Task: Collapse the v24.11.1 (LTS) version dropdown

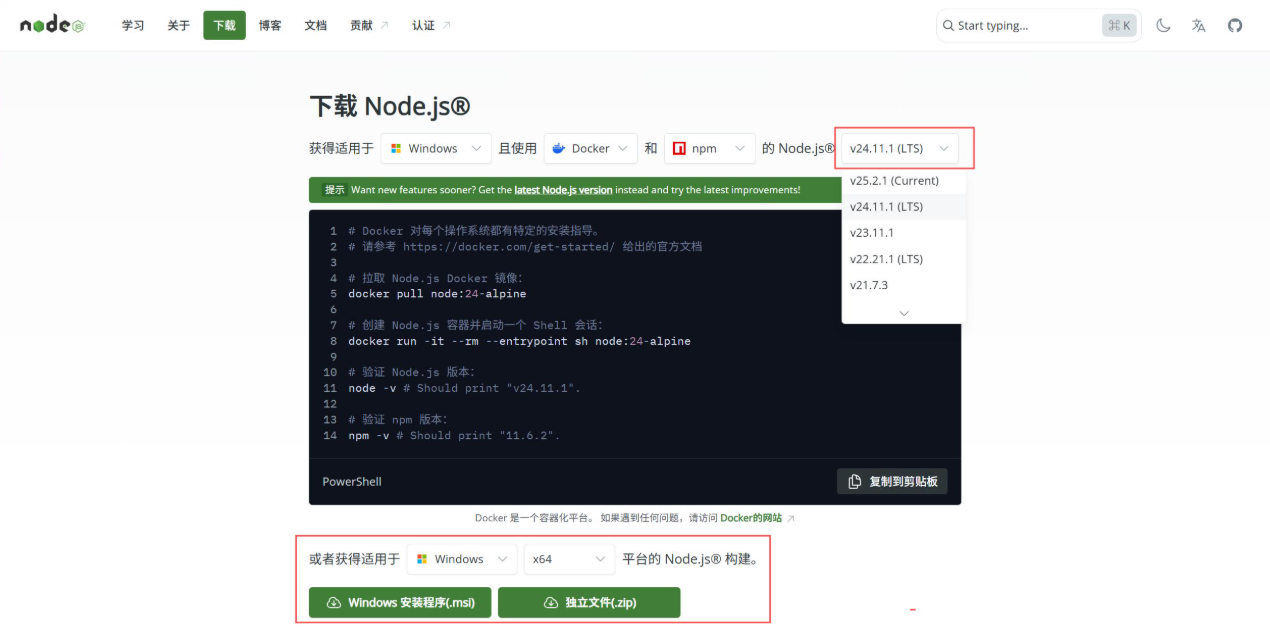Action: point(900,148)
